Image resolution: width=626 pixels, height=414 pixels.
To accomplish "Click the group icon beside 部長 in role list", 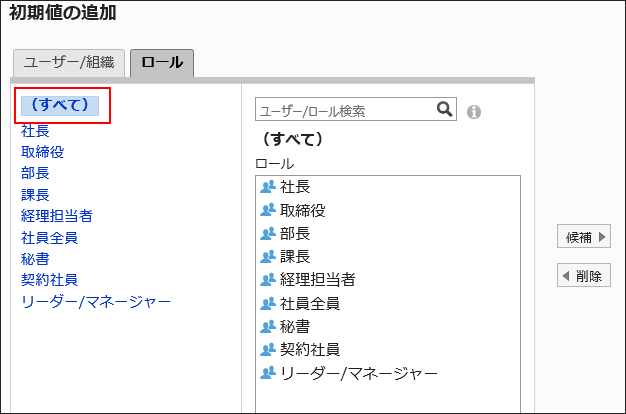I will (268, 233).
